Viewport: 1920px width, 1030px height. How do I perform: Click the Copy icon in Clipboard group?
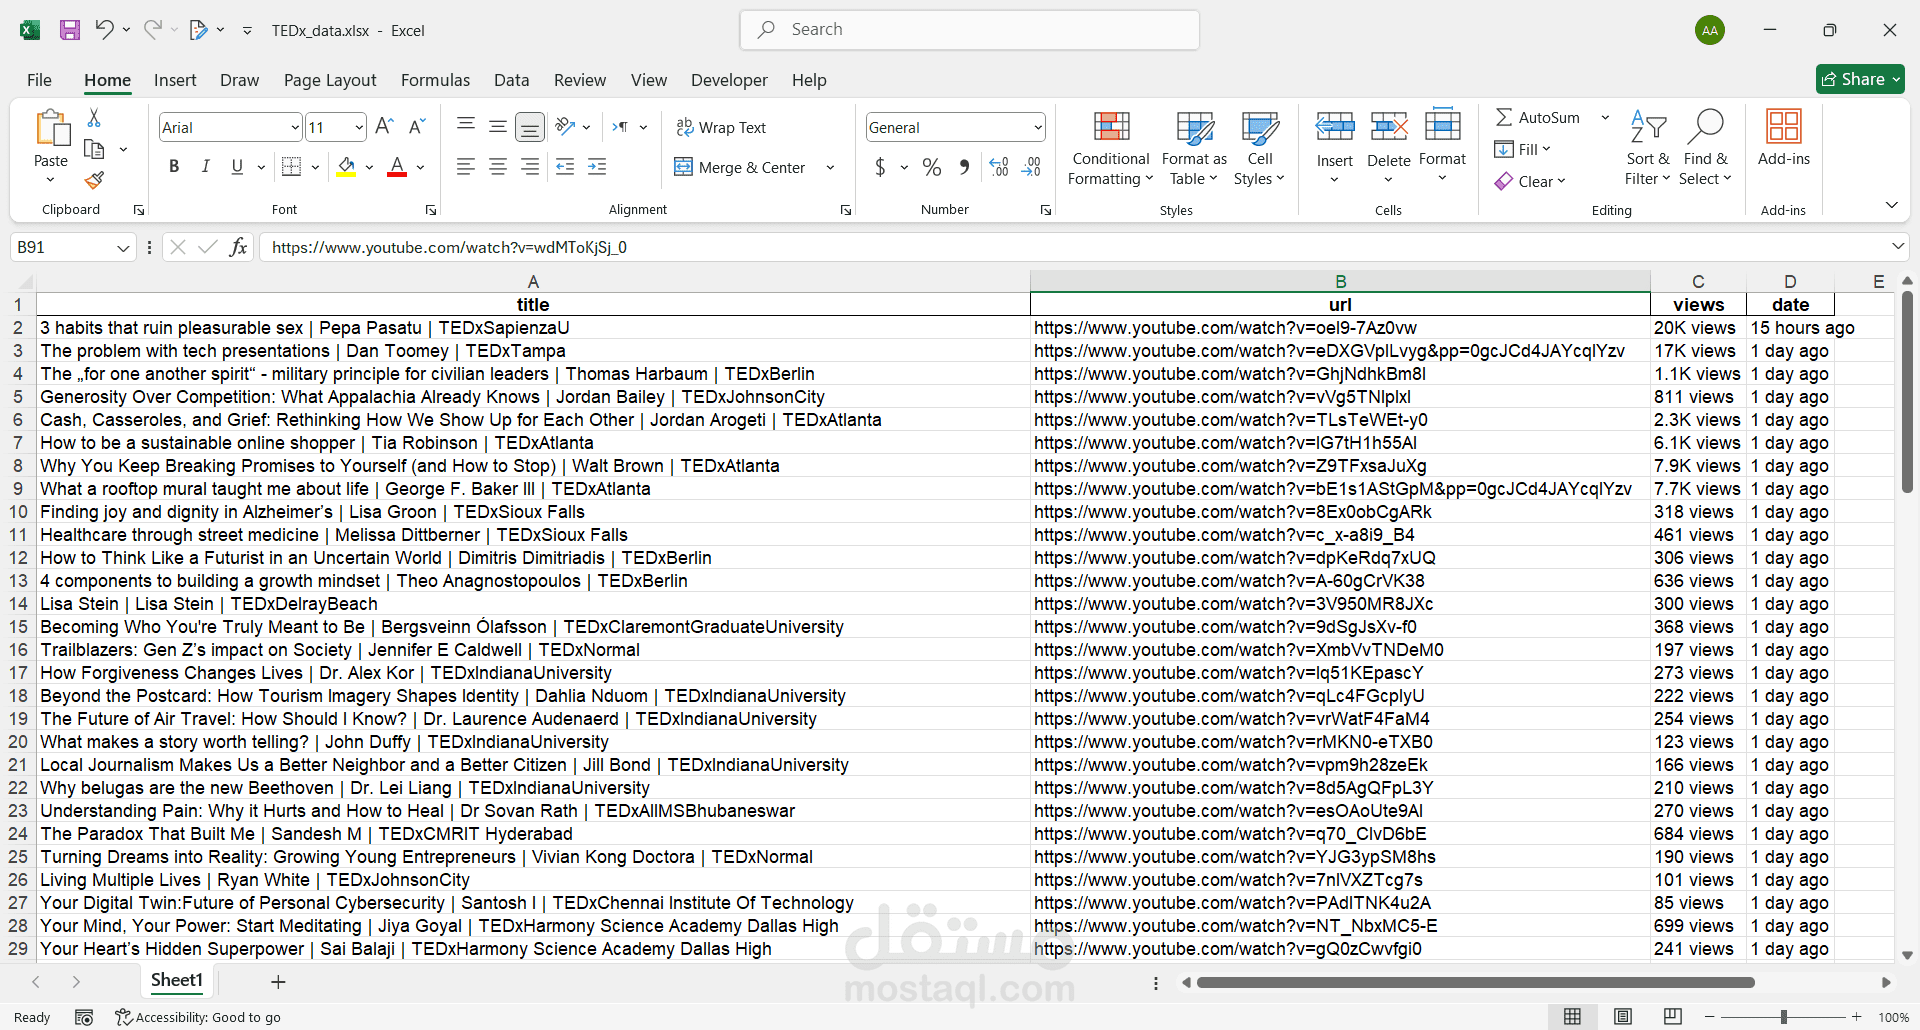[94, 149]
